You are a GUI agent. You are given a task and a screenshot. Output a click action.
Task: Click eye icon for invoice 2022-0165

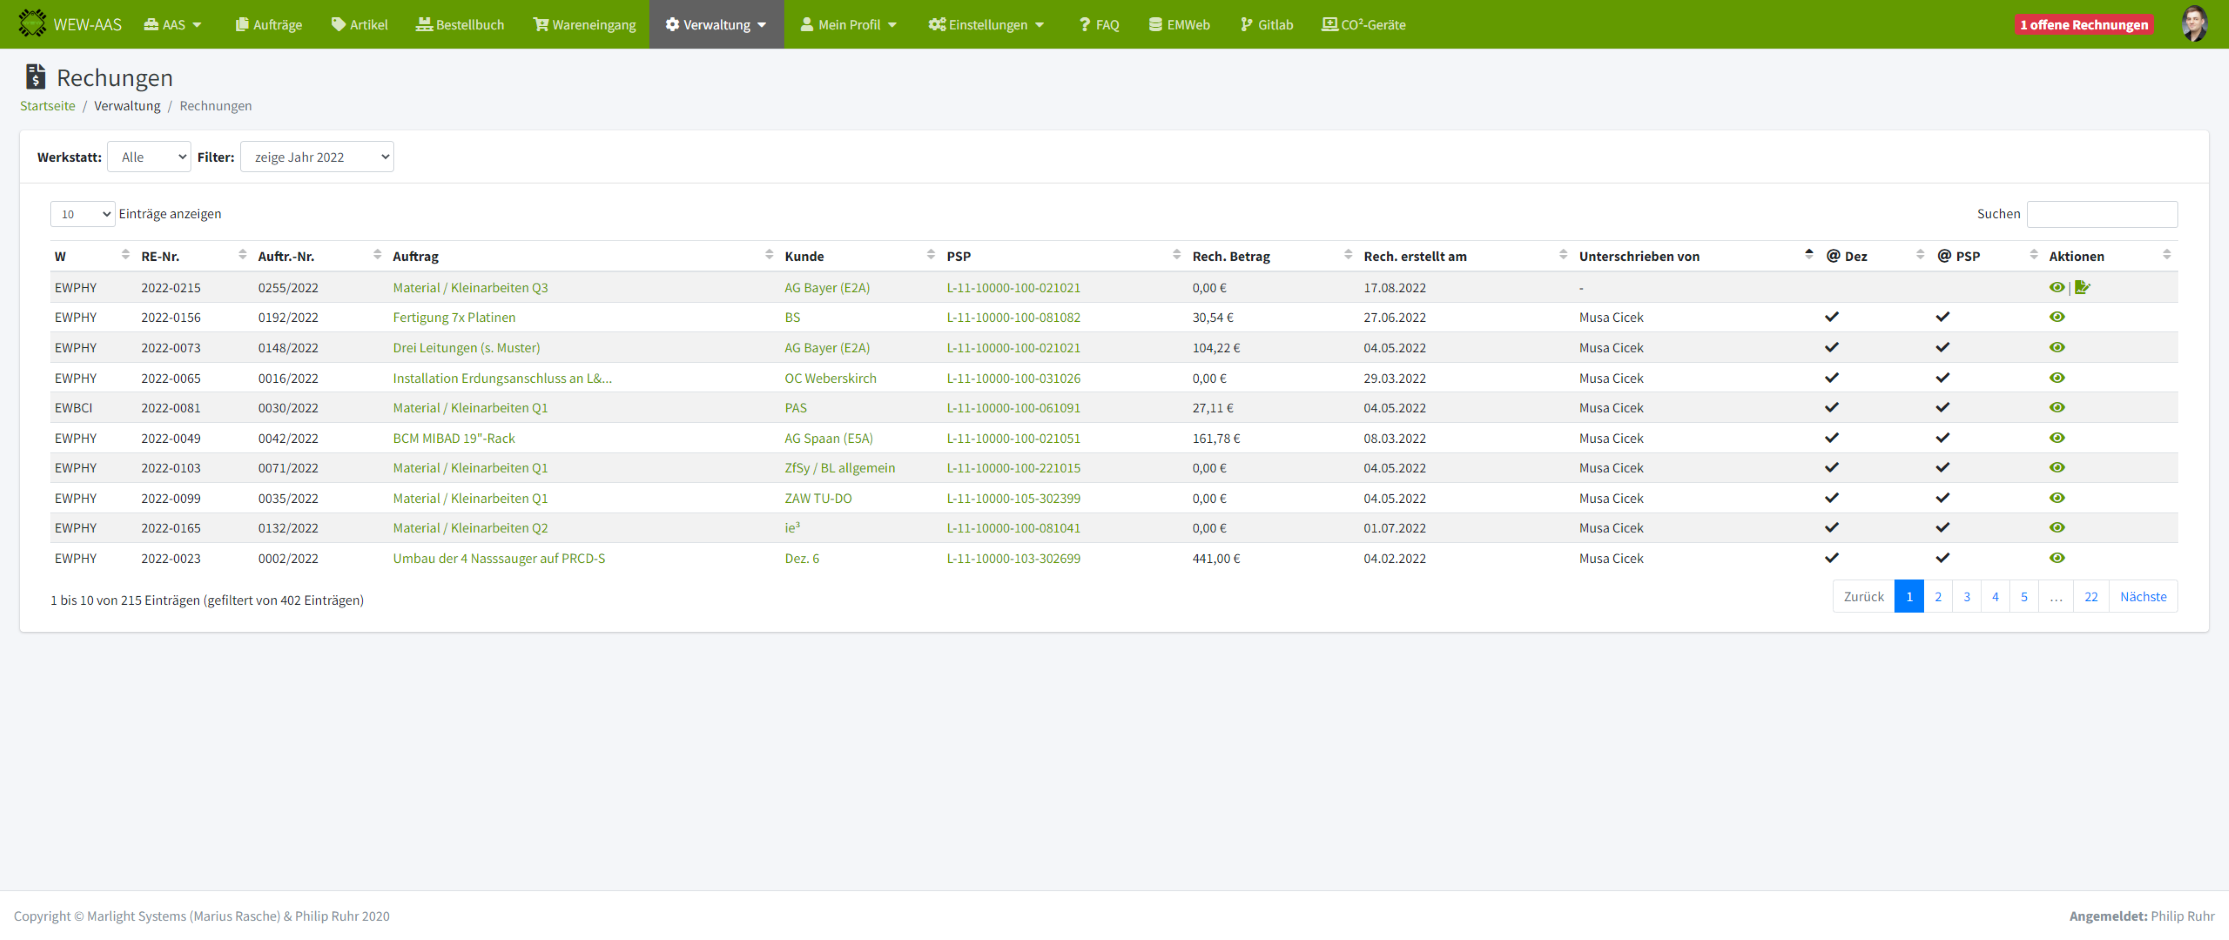click(x=2056, y=528)
